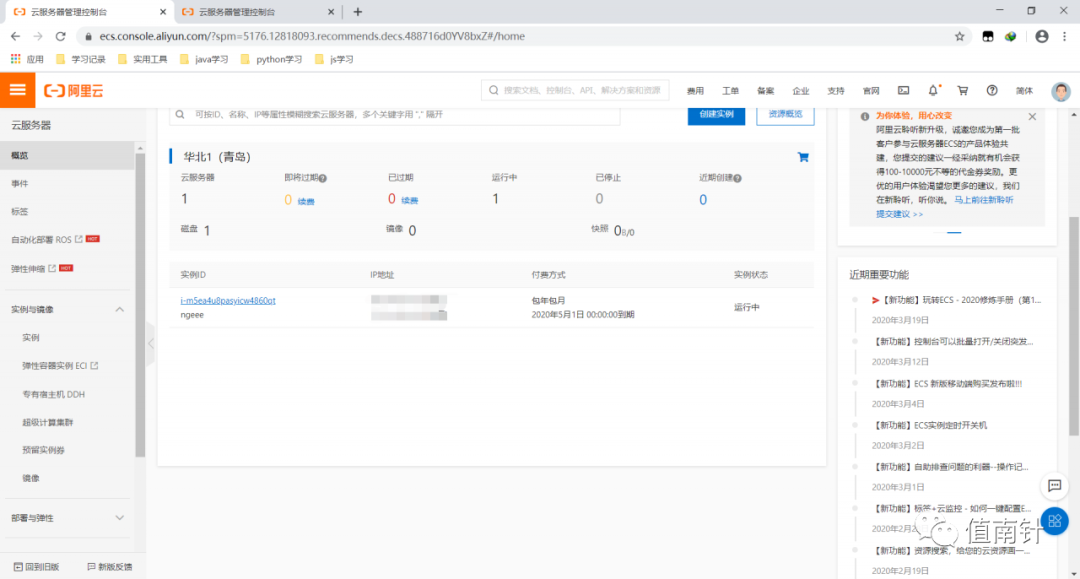Open the Chrome three-dot menu

[1064, 36]
